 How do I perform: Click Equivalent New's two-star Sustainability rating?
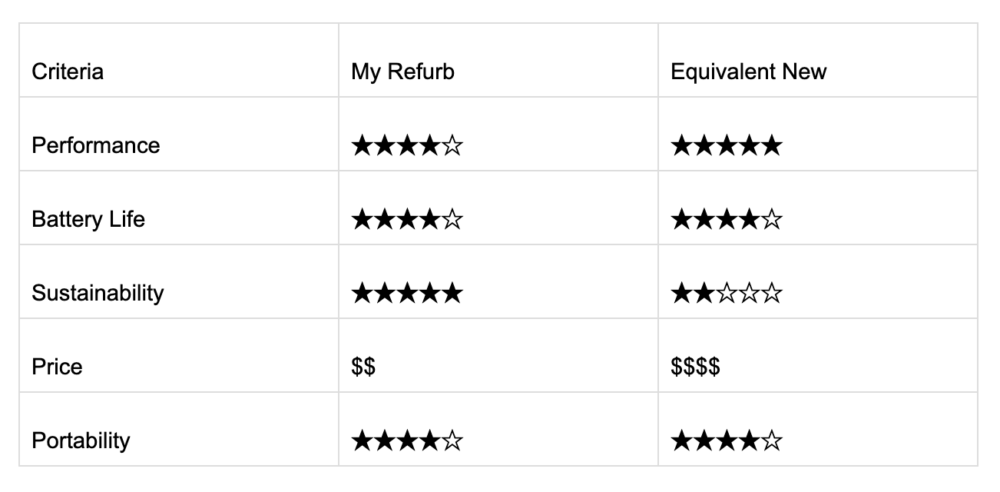pos(726,294)
